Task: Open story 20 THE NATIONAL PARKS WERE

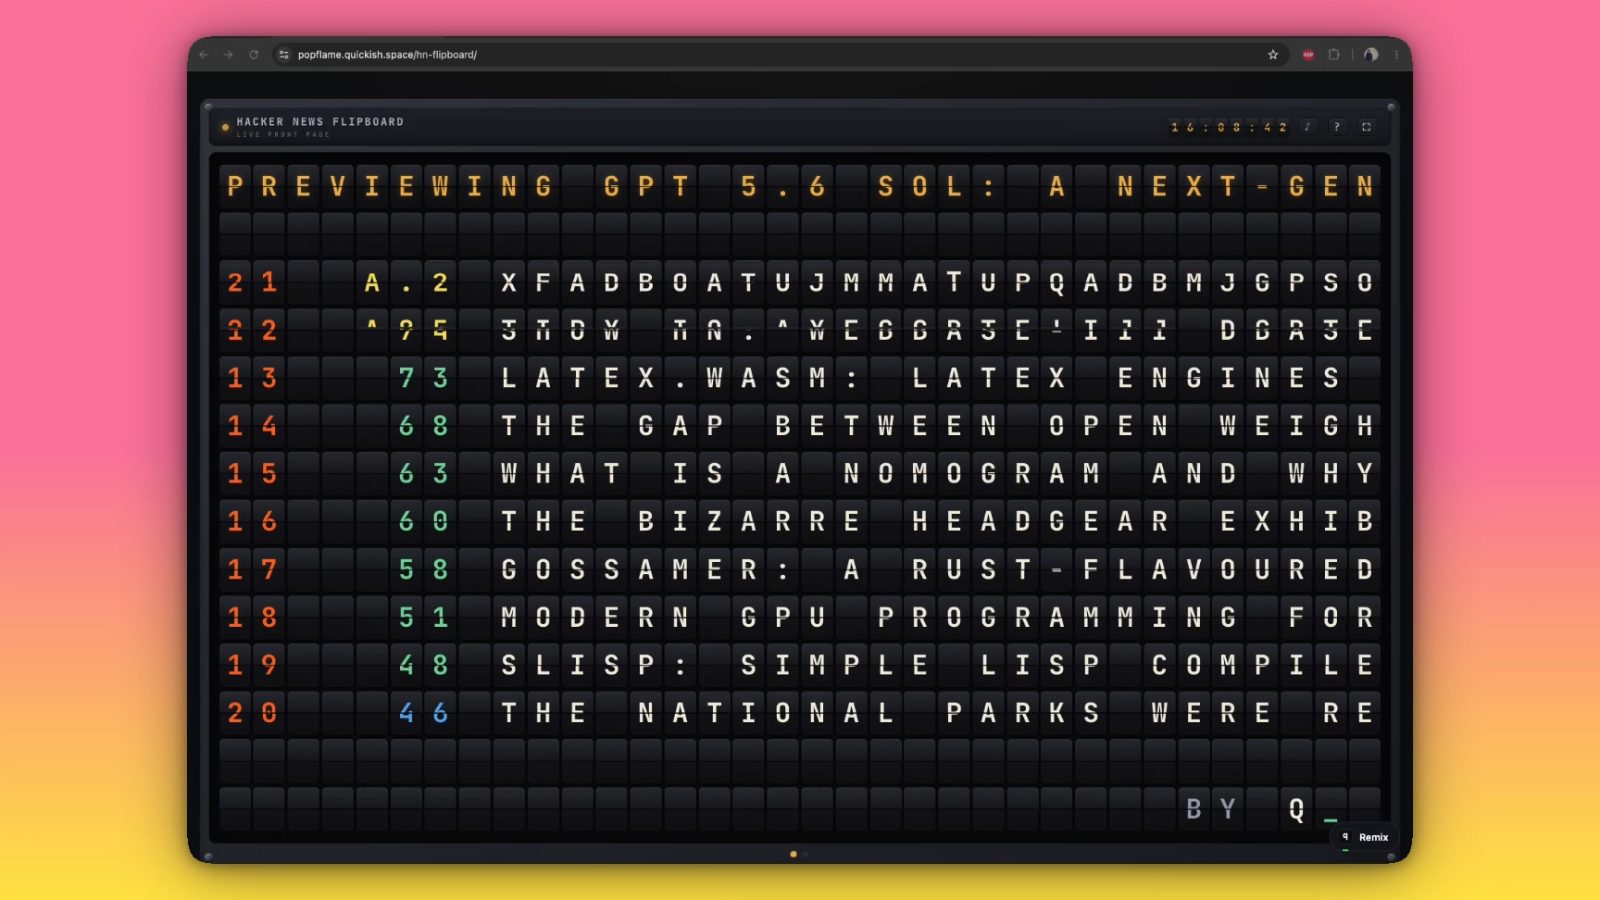Action: tap(800, 713)
